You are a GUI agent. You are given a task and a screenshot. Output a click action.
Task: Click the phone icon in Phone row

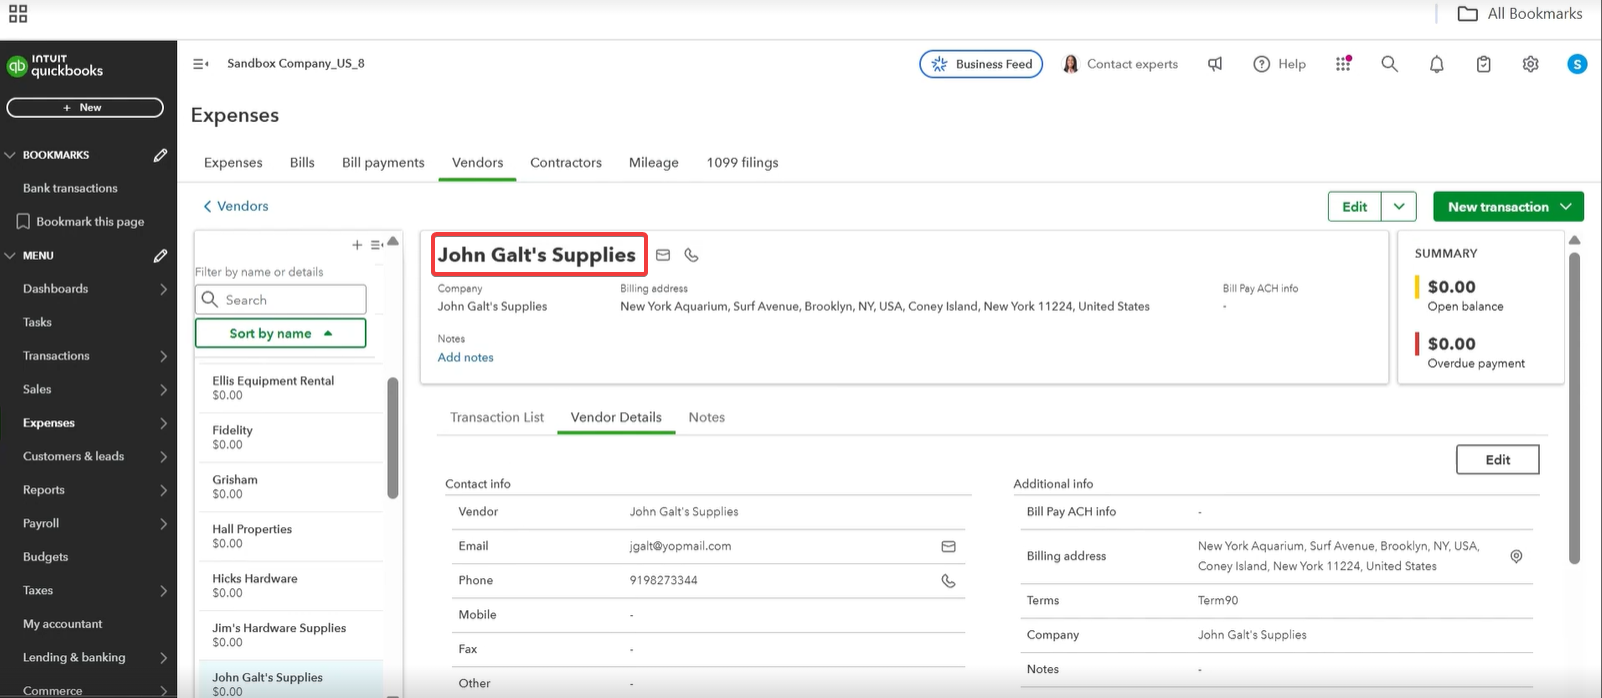948,581
